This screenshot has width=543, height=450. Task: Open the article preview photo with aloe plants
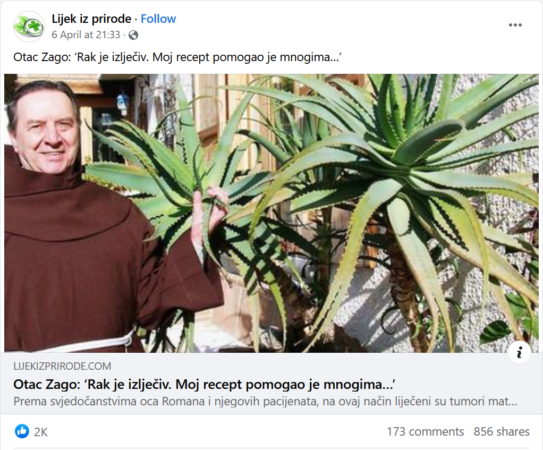point(272,213)
